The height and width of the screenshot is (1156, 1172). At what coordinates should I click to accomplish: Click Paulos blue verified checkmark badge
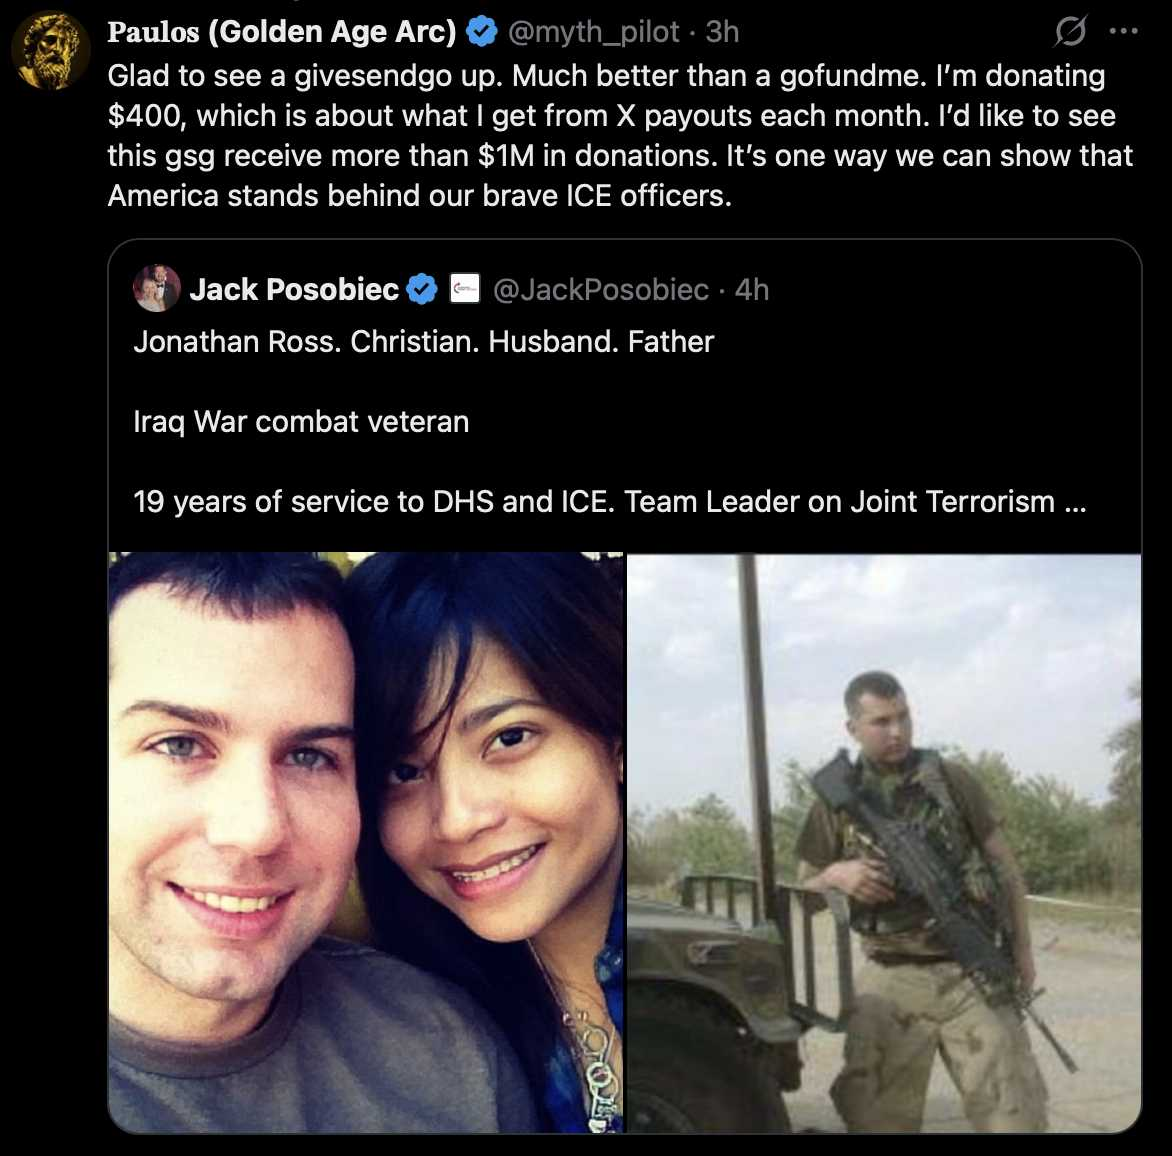tap(482, 32)
